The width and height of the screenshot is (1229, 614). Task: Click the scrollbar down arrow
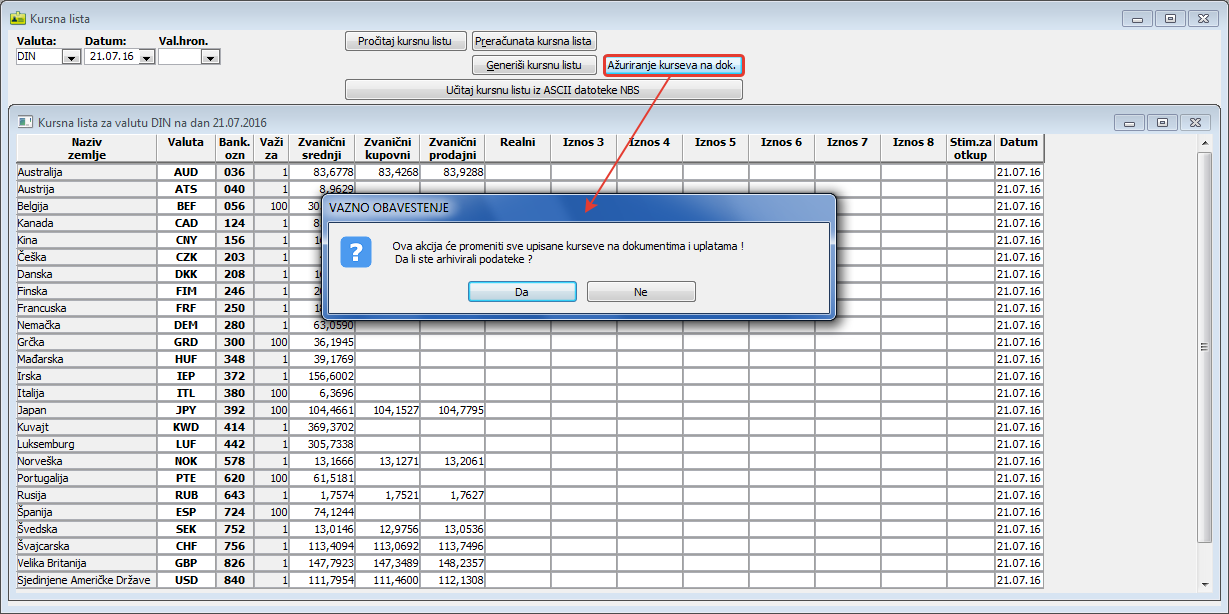1205,585
